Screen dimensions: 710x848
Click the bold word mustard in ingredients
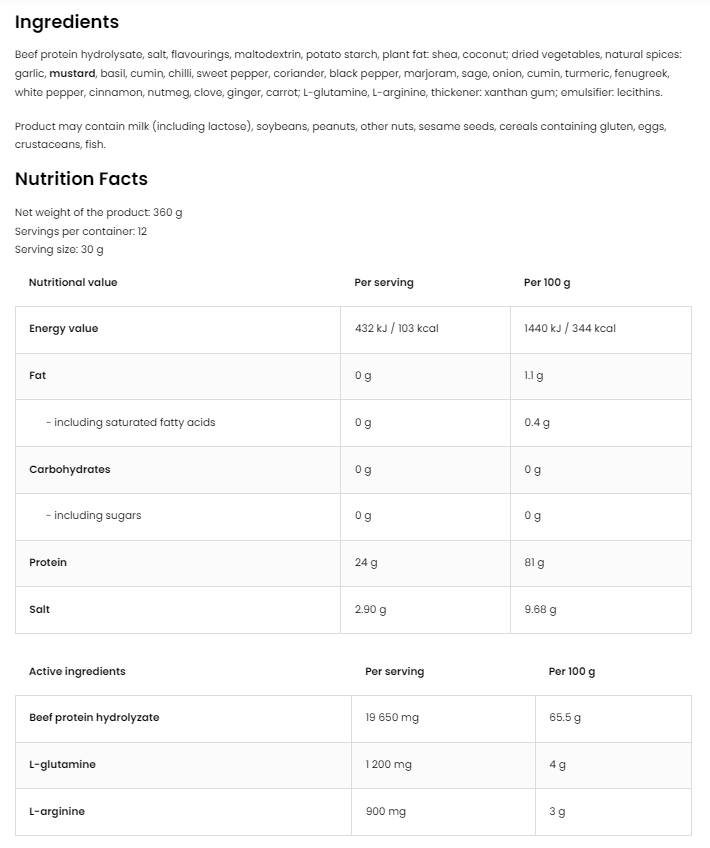(x=72, y=73)
